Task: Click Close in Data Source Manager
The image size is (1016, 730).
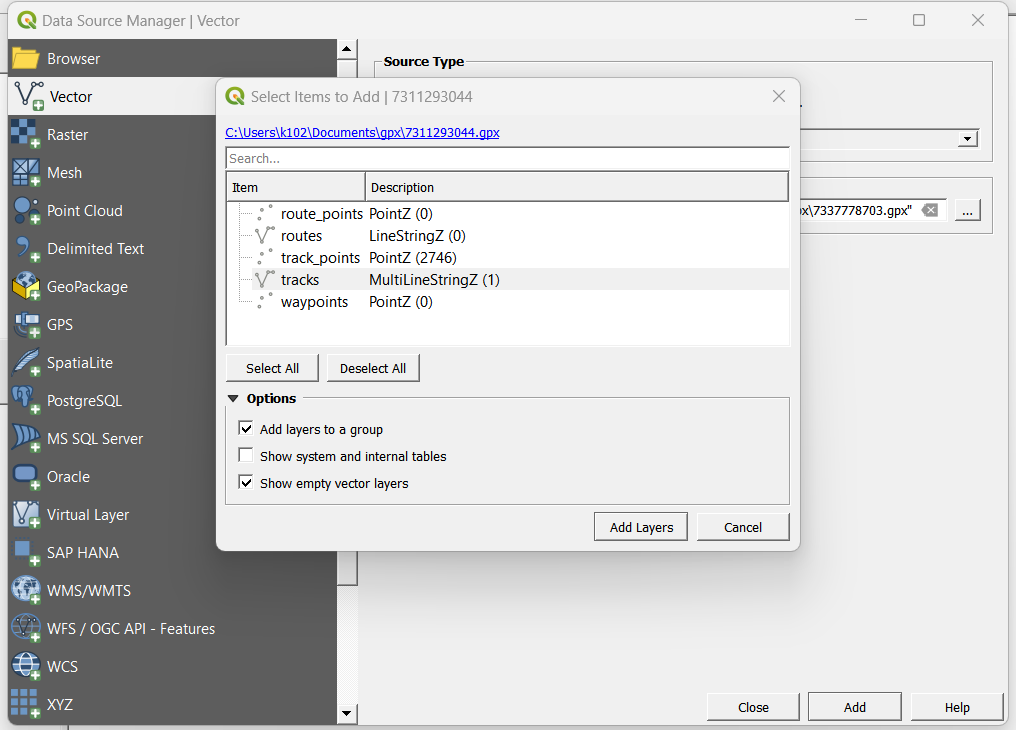Action: pos(753,707)
